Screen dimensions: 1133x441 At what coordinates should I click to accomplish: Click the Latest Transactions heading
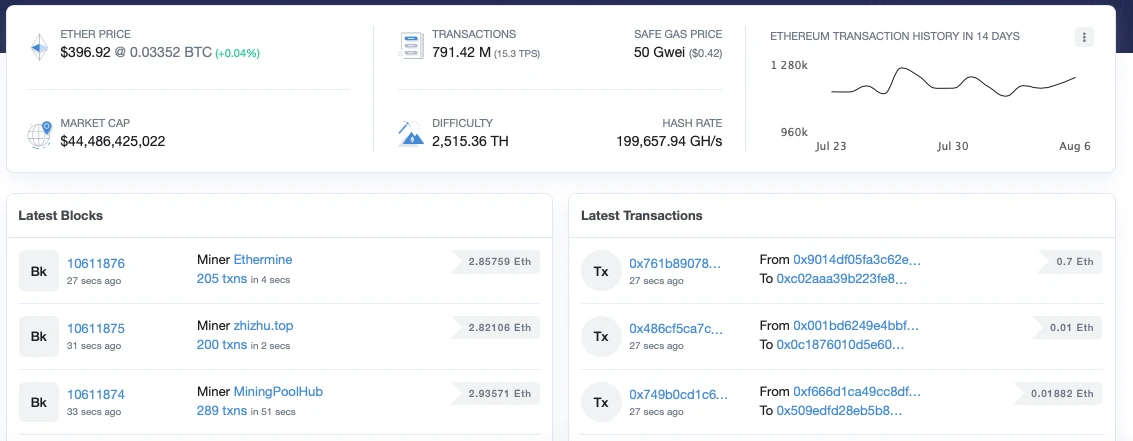[x=642, y=215]
